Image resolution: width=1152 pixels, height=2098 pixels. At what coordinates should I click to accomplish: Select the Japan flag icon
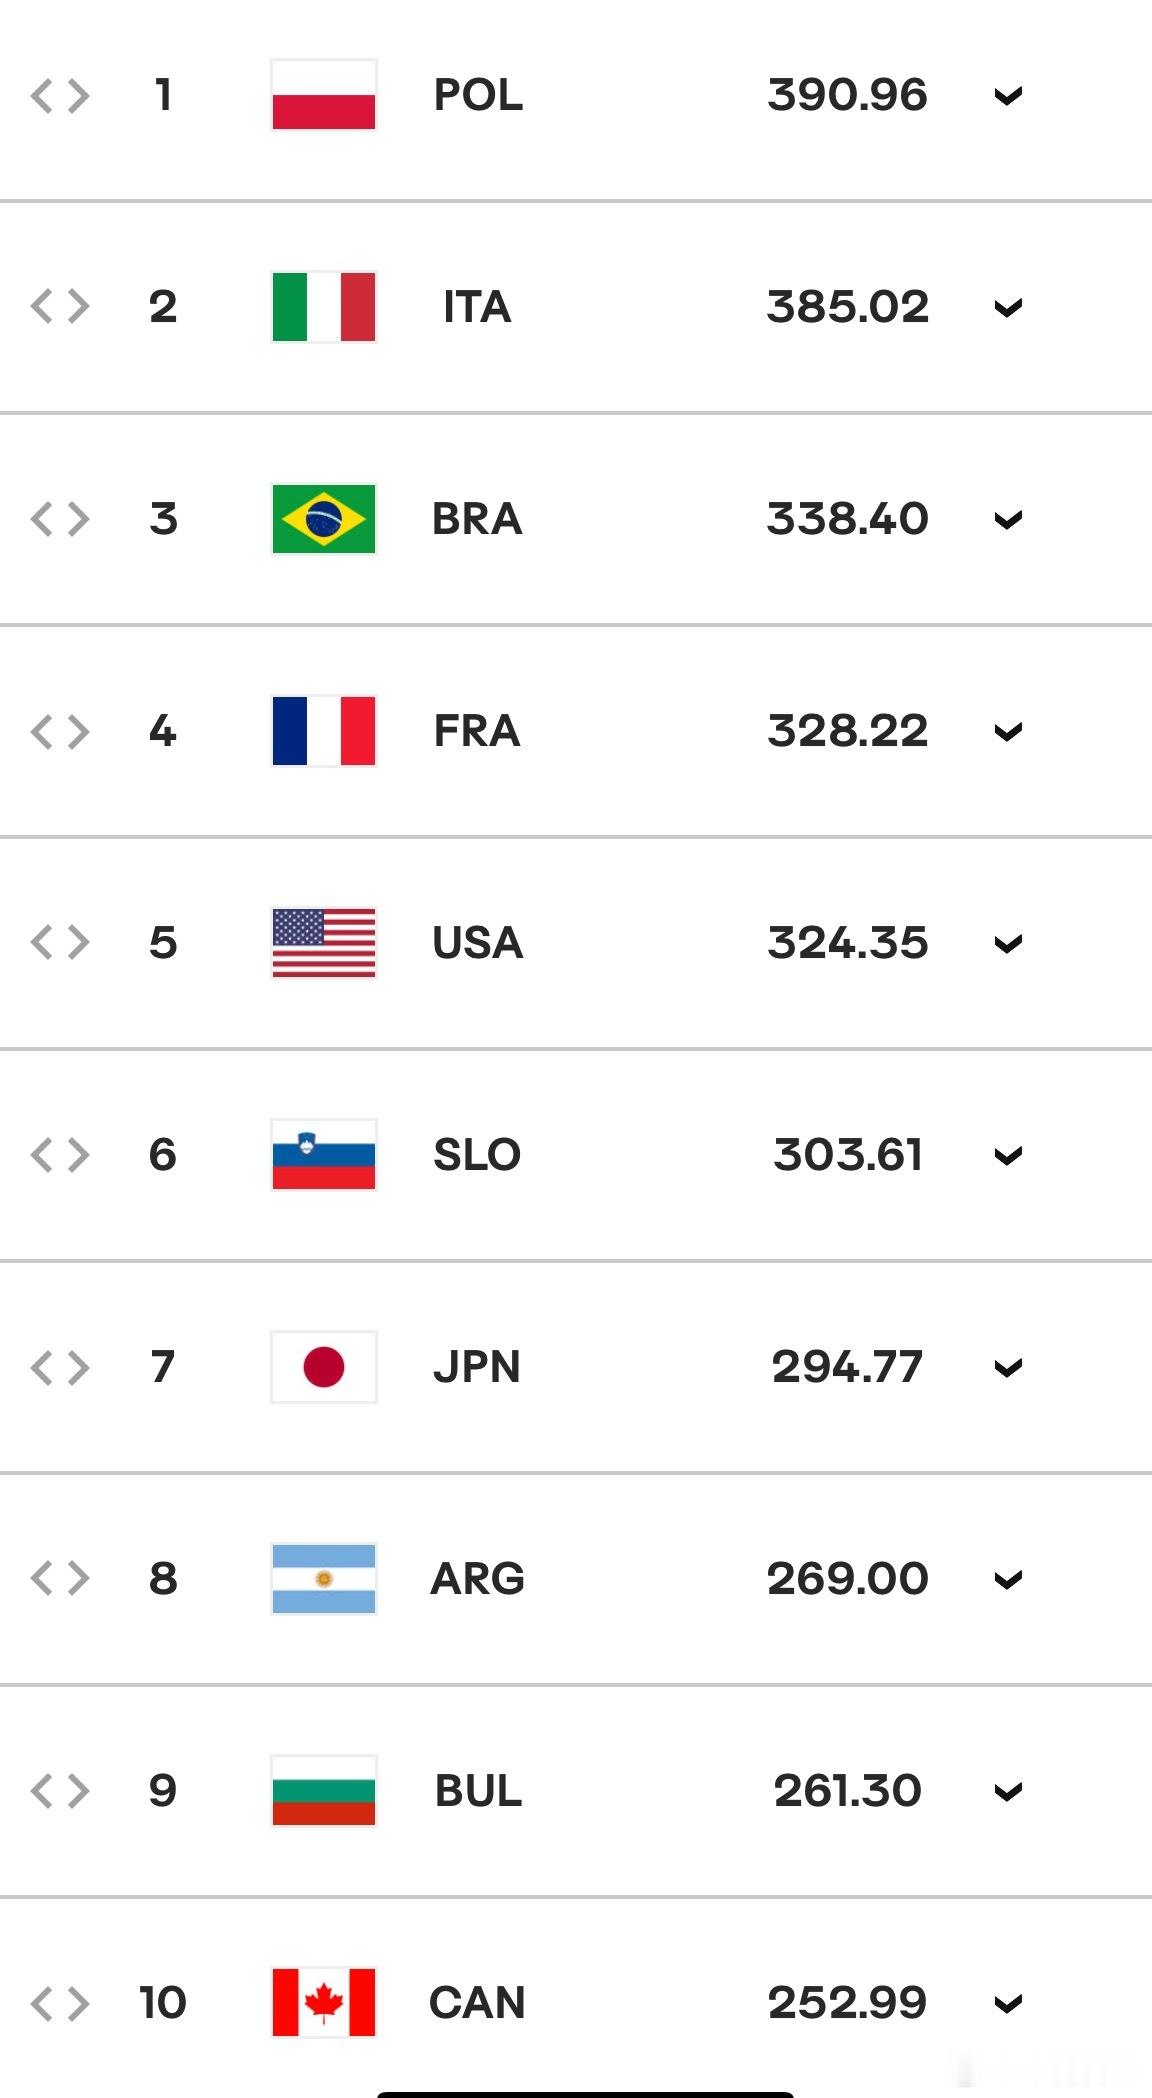coord(324,1367)
